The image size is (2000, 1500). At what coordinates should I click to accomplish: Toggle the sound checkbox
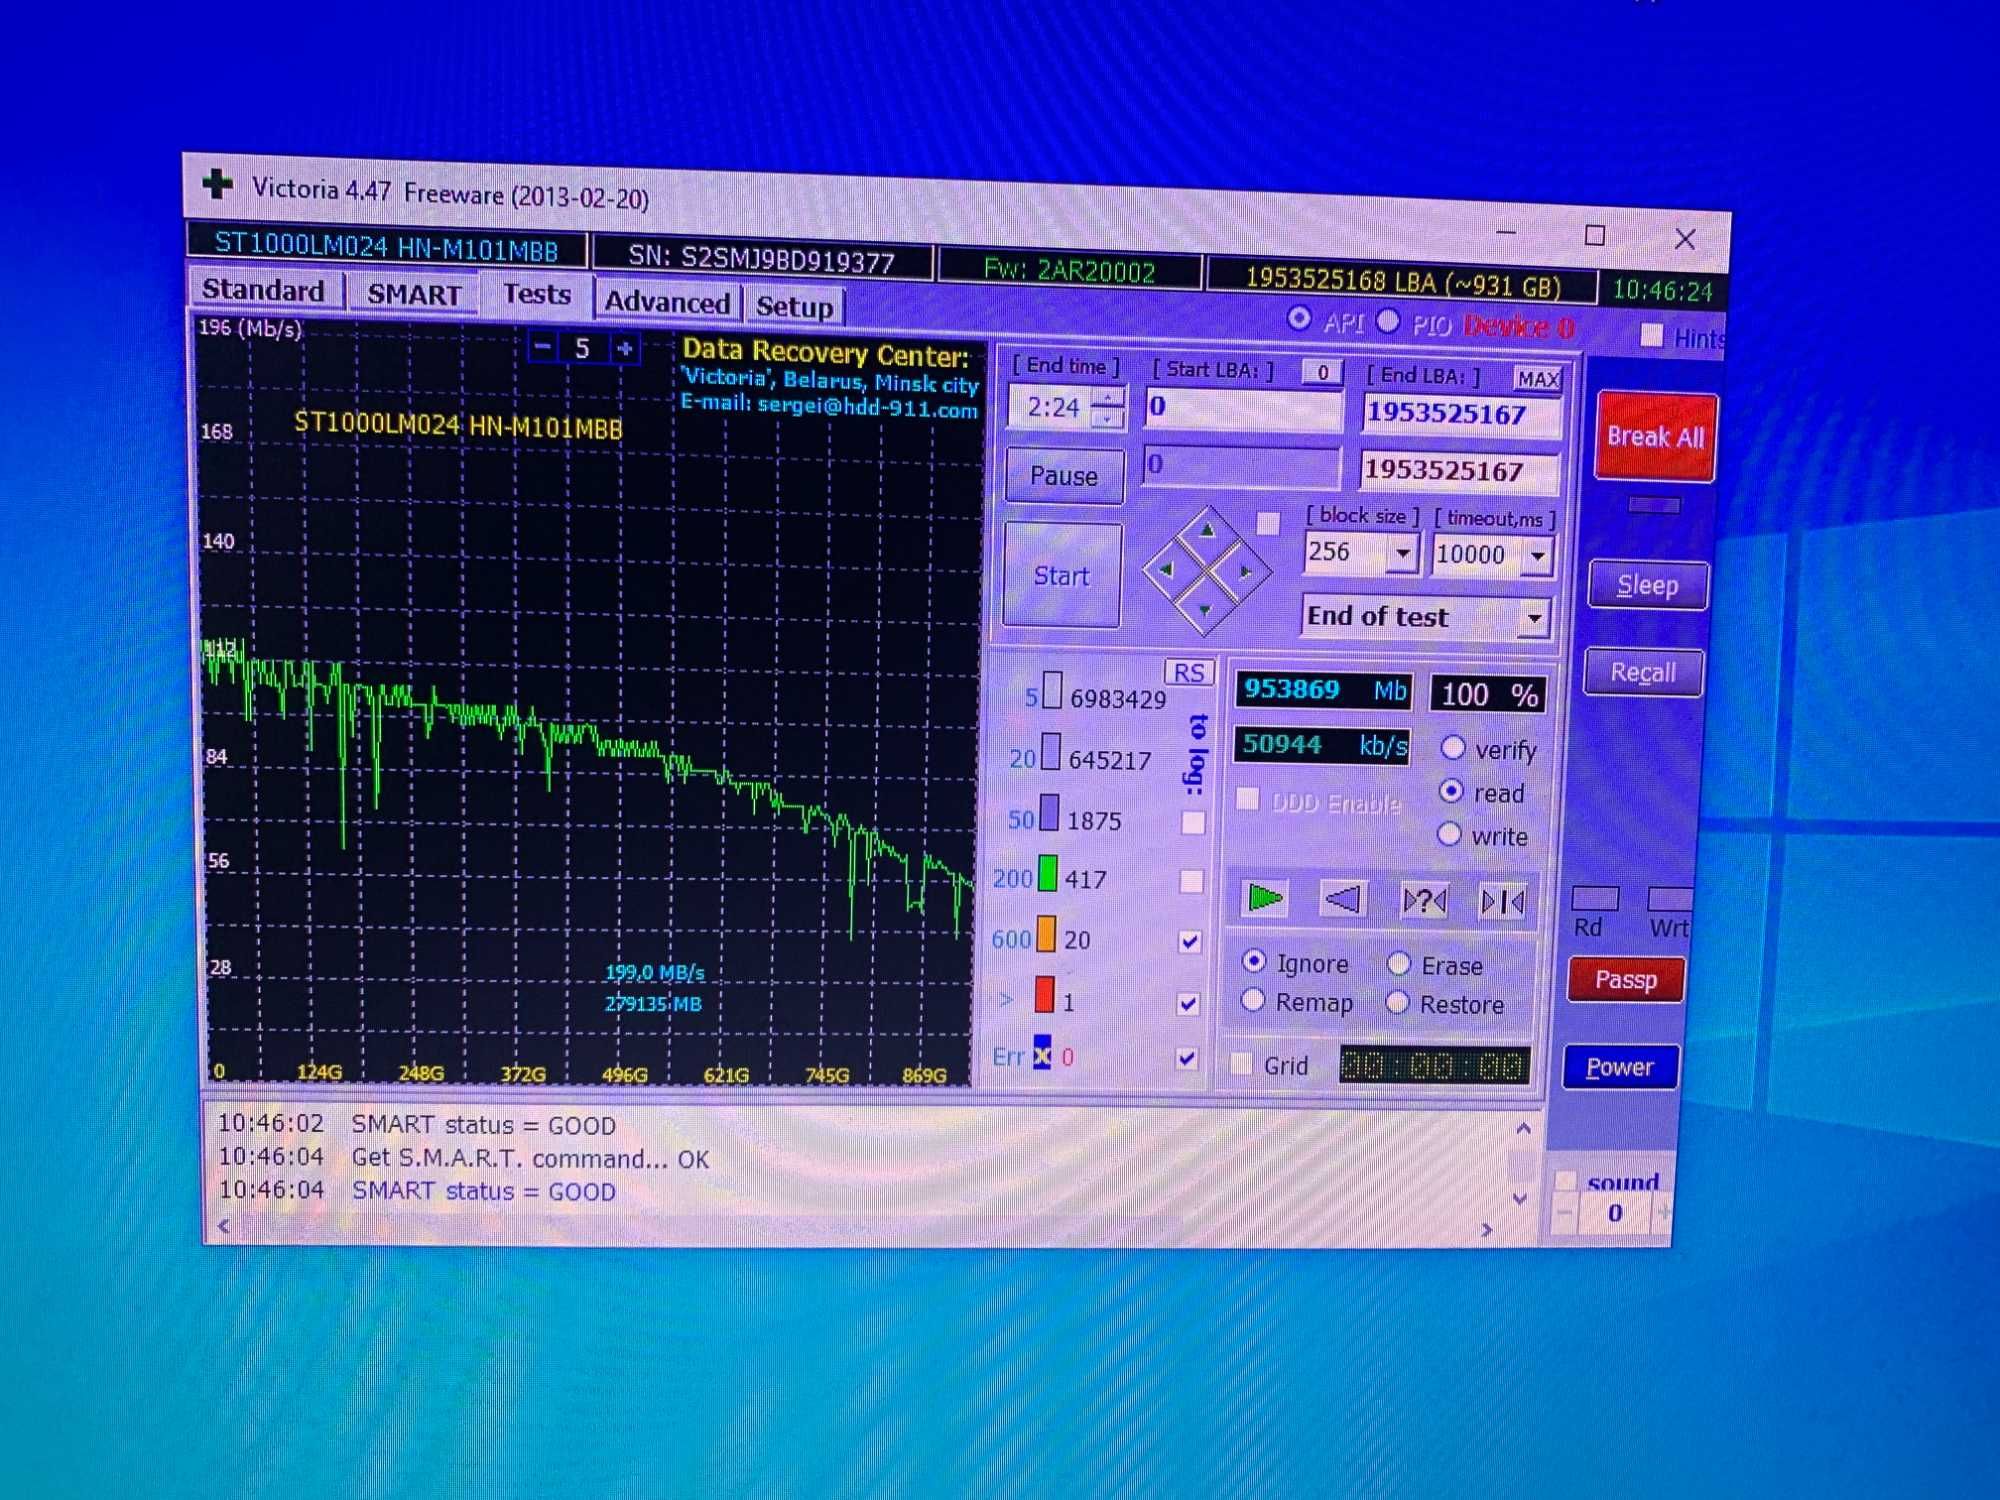(1566, 1181)
